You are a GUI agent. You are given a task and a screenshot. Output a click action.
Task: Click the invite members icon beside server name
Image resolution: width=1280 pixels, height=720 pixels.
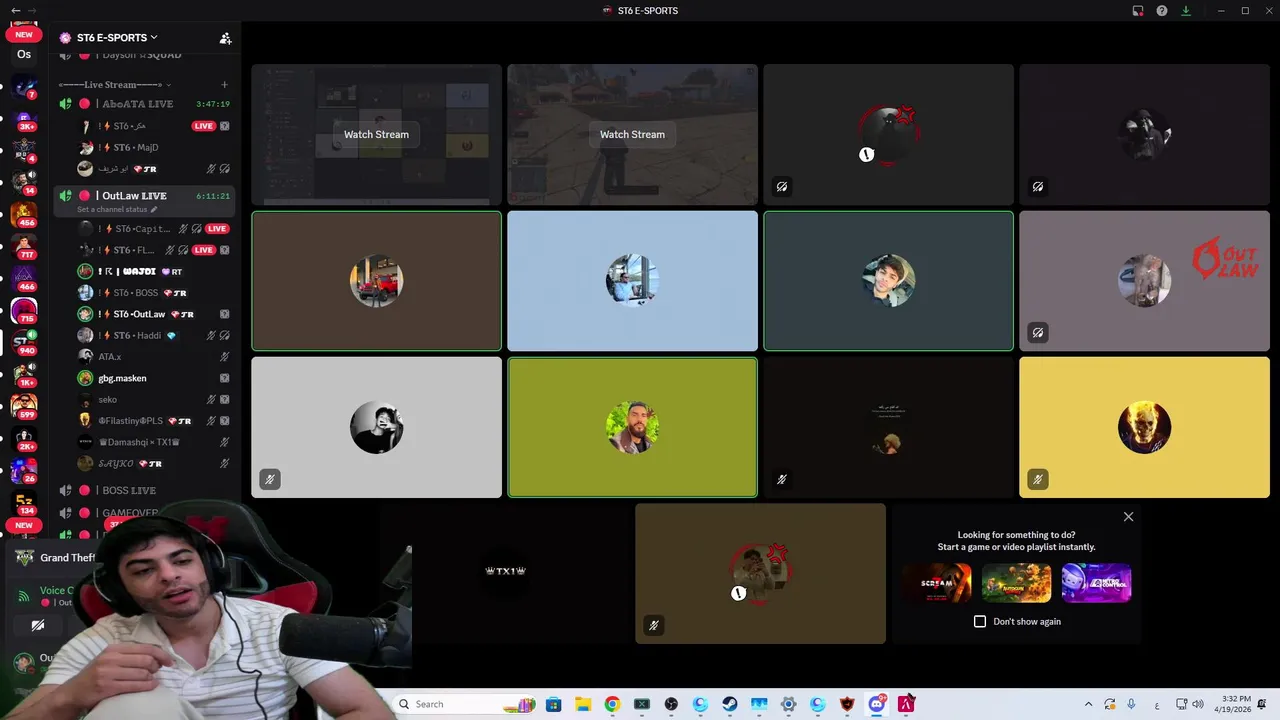tap(225, 38)
